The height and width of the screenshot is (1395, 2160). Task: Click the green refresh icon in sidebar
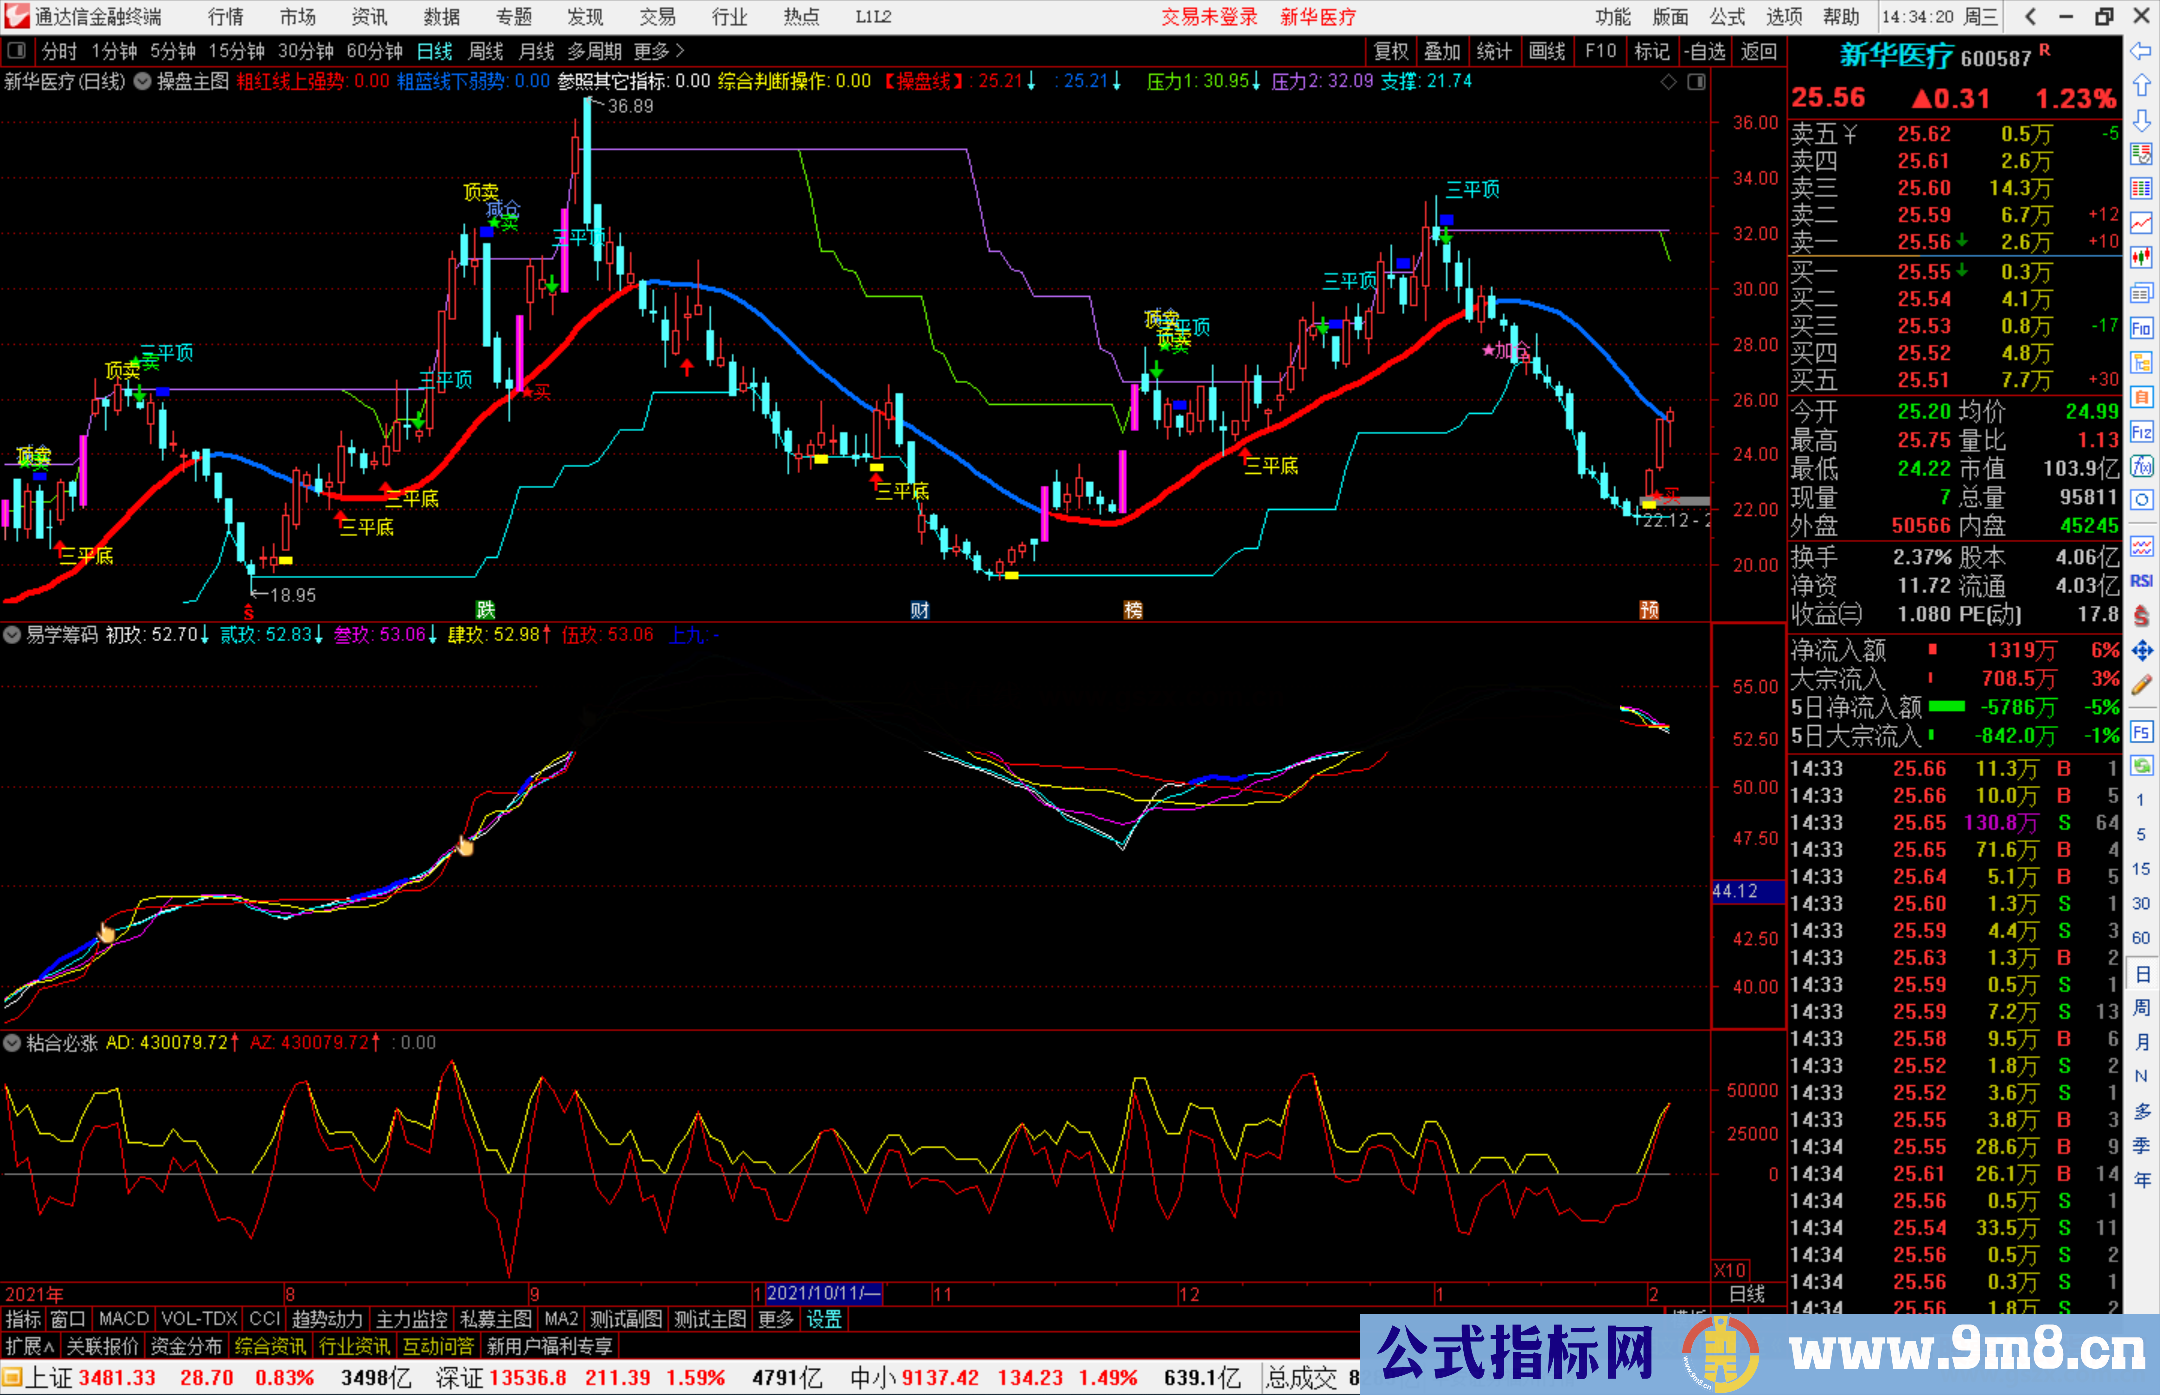(x=2141, y=766)
